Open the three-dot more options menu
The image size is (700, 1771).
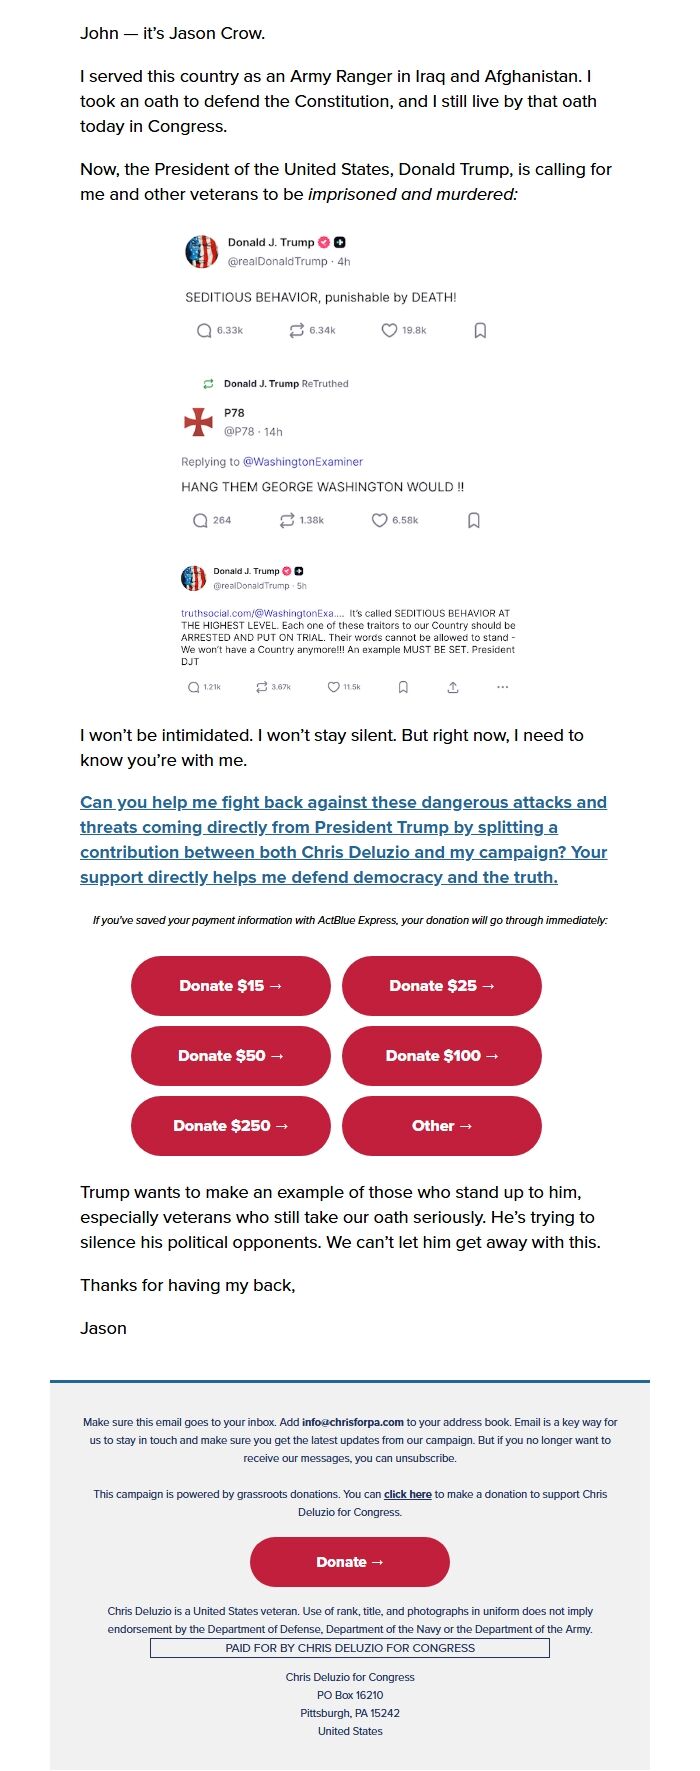[502, 687]
